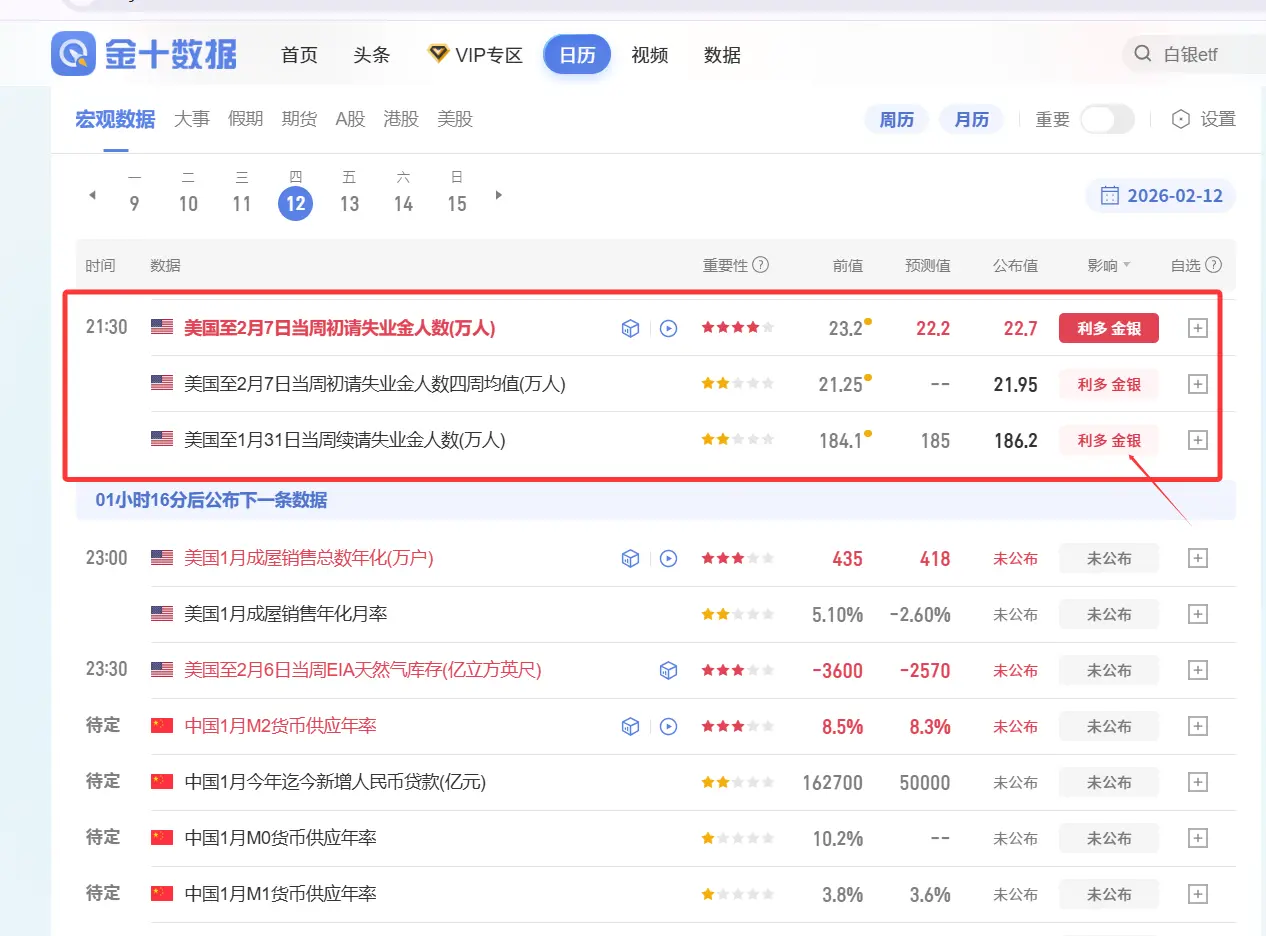
Task: Open 美国1月成屋销售总数年化 data link
Action: point(309,558)
